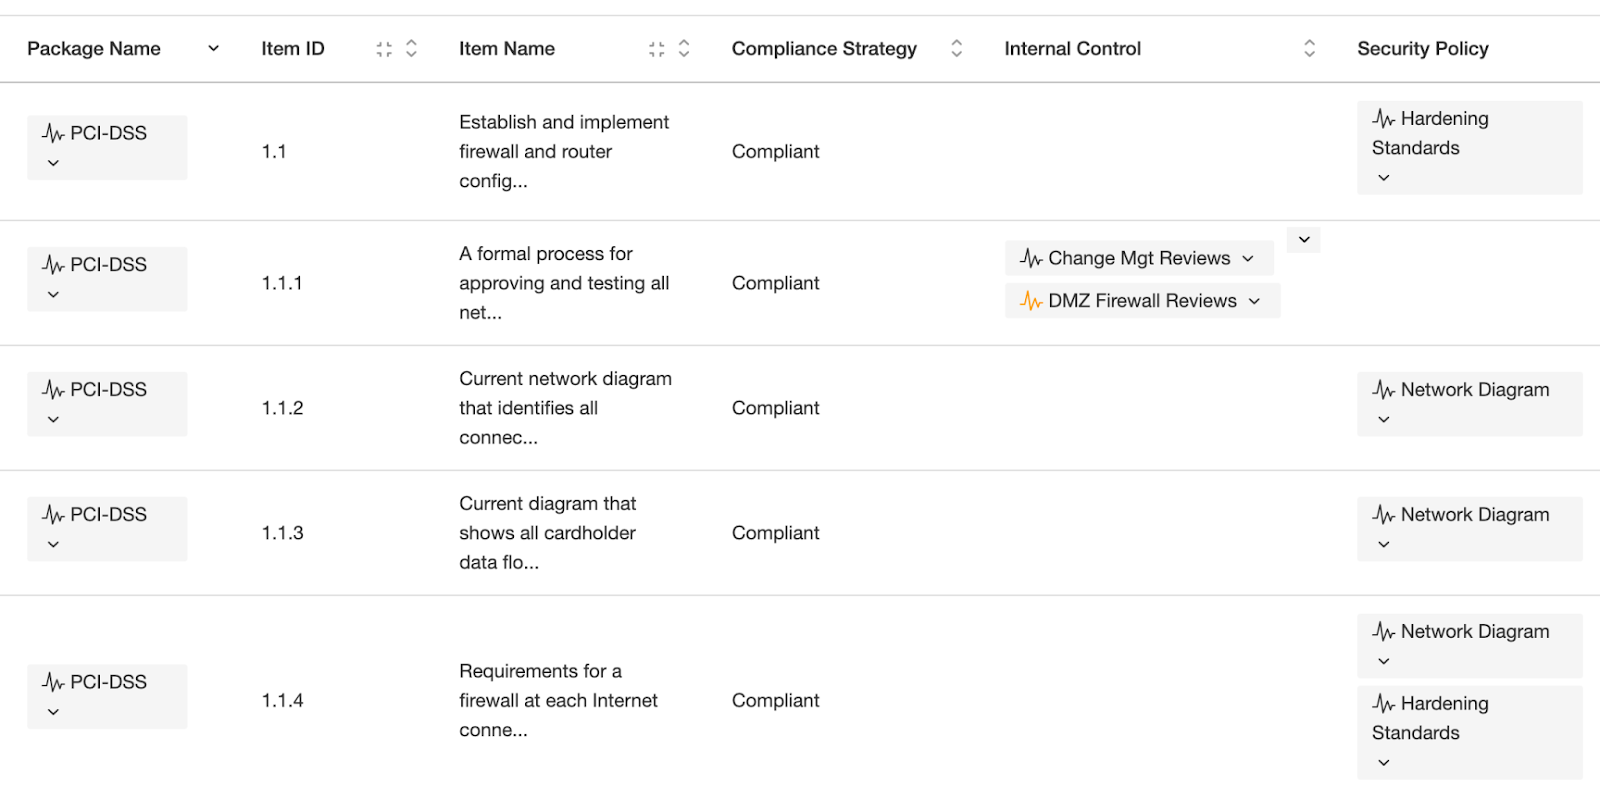Sort the table by Item ID
1600x798 pixels.
(x=411, y=48)
